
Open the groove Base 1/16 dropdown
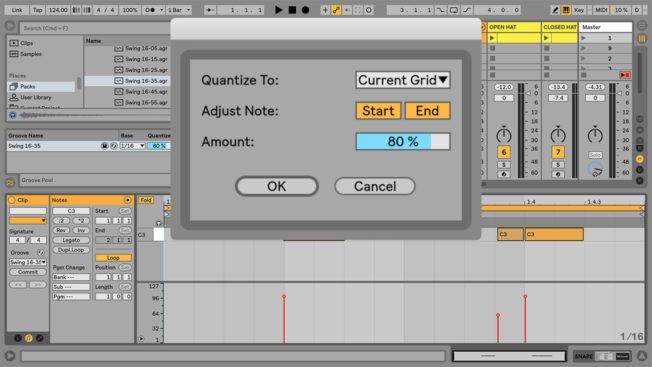pos(132,146)
